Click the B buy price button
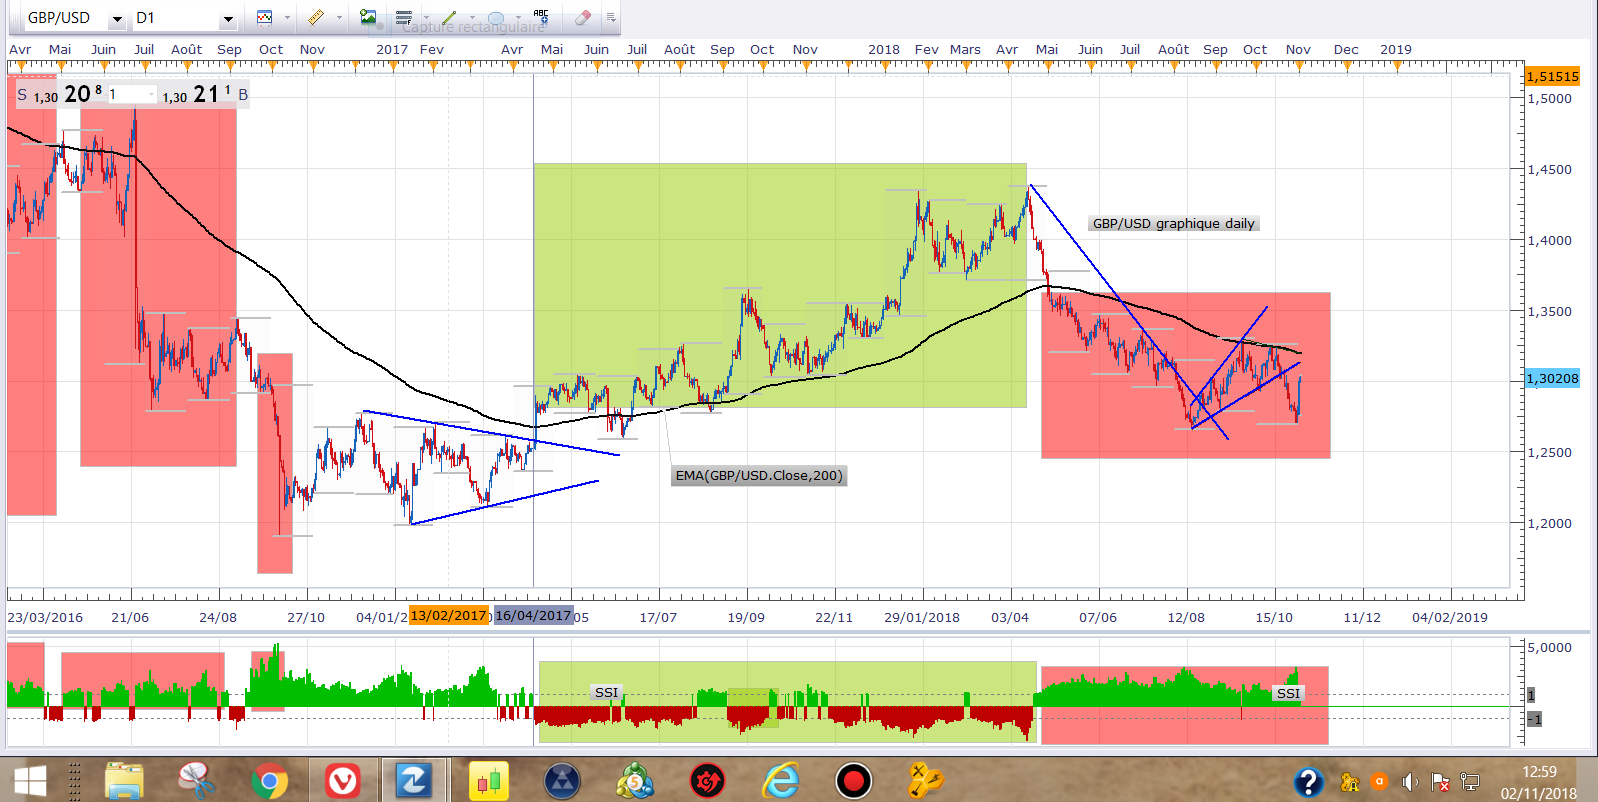The image size is (1598, 802). pyautogui.click(x=242, y=95)
